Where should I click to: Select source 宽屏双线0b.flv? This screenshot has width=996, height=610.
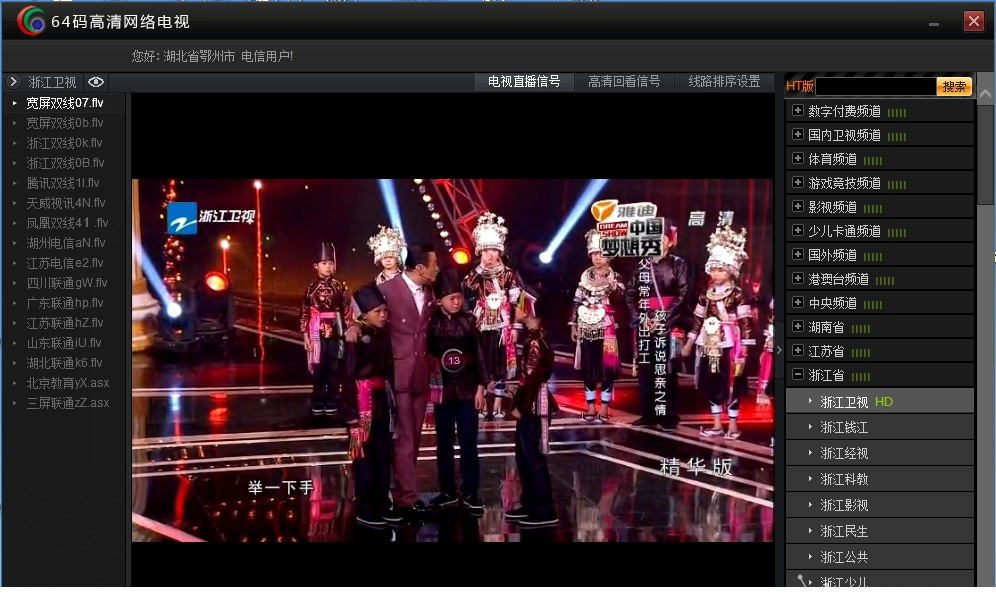[x=65, y=123]
